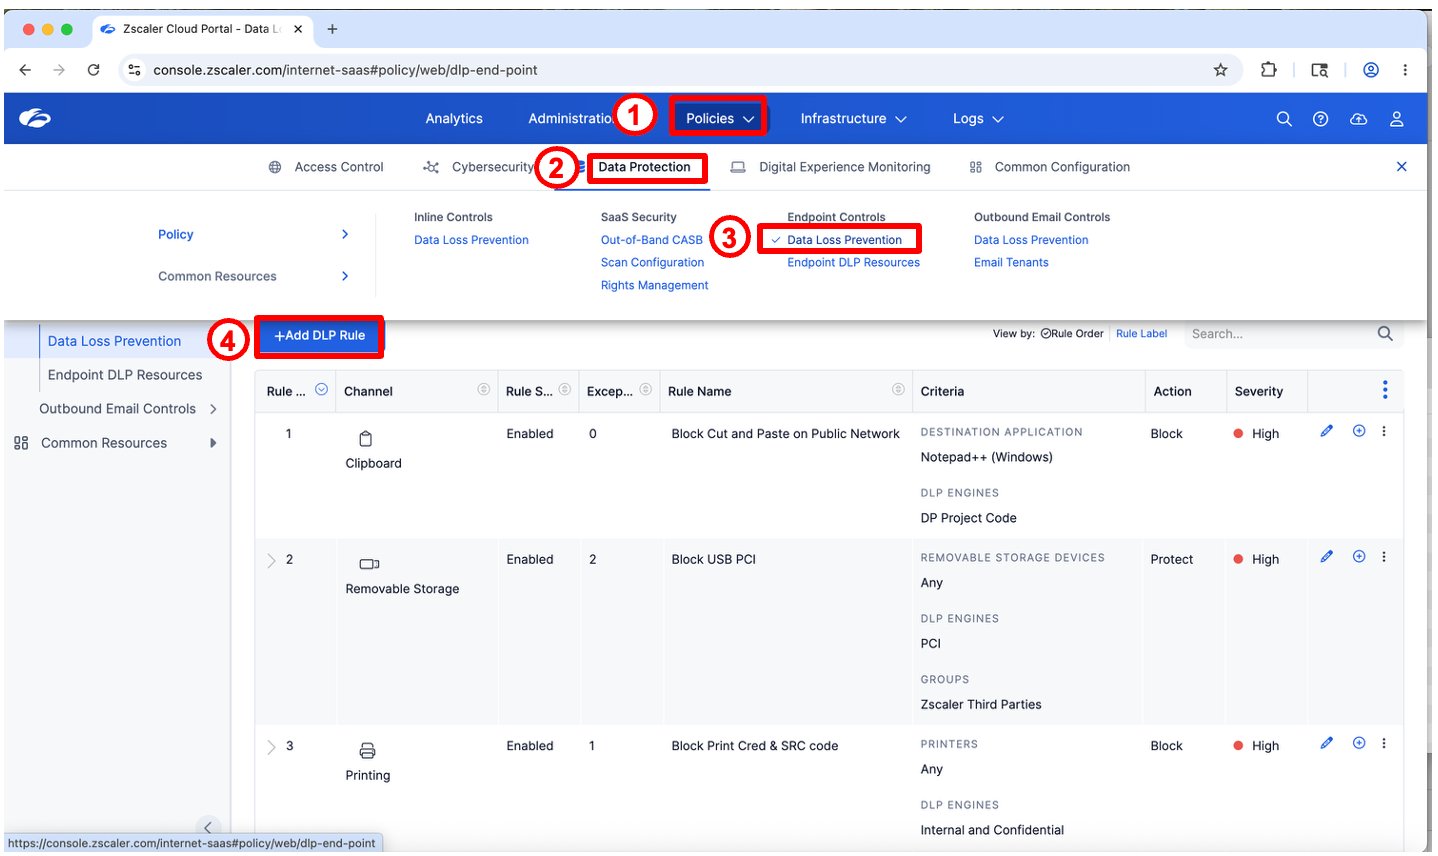Click the Exceptions column filter icon
This screenshot has height=856, width=1438.
646,390
